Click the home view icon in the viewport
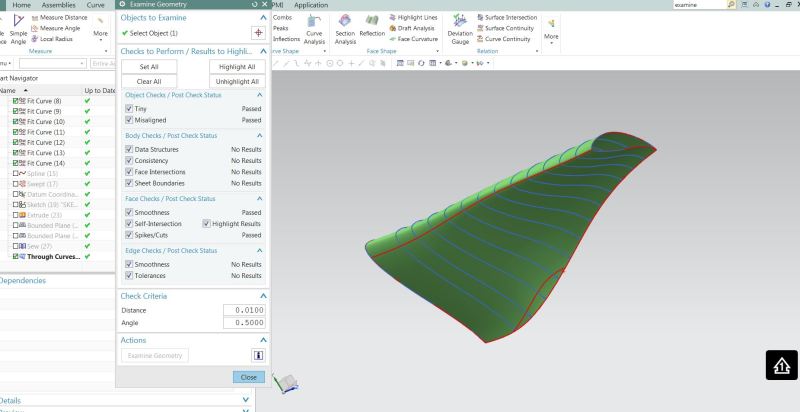The height and width of the screenshot is (412, 800). click(781, 365)
